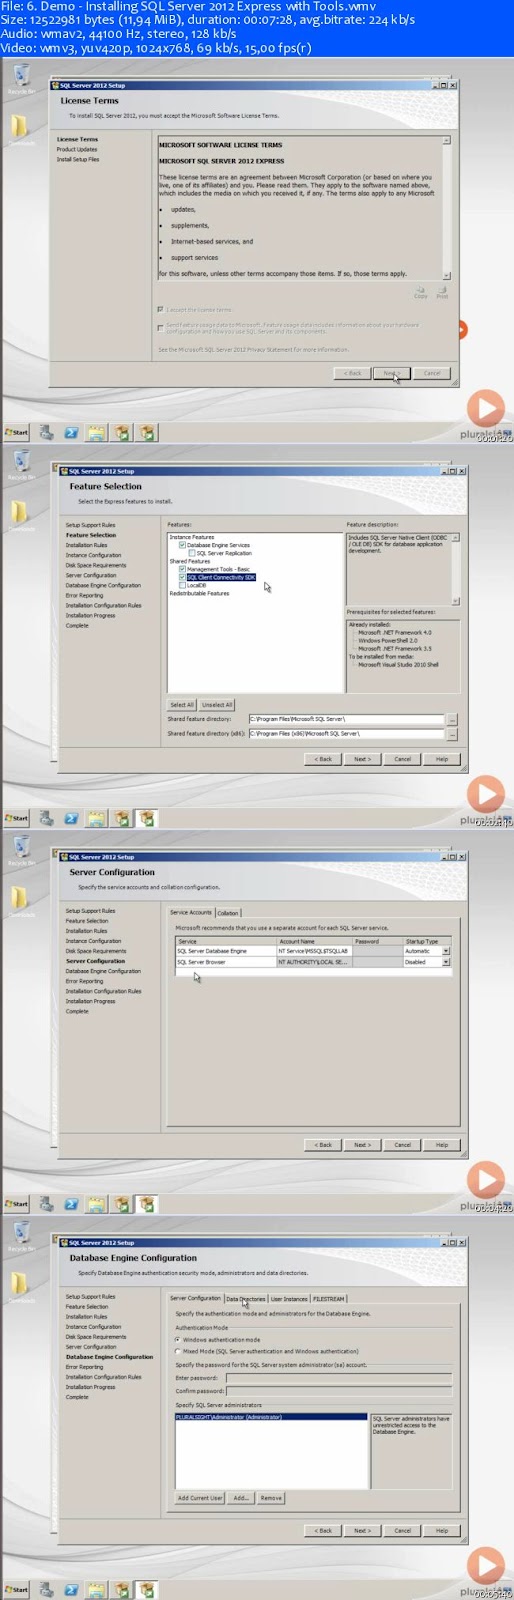The width and height of the screenshot is (514, 1600).
Task: Click last taskbar icon below the Feature Selection window
Action: click(x=147, y=818)
